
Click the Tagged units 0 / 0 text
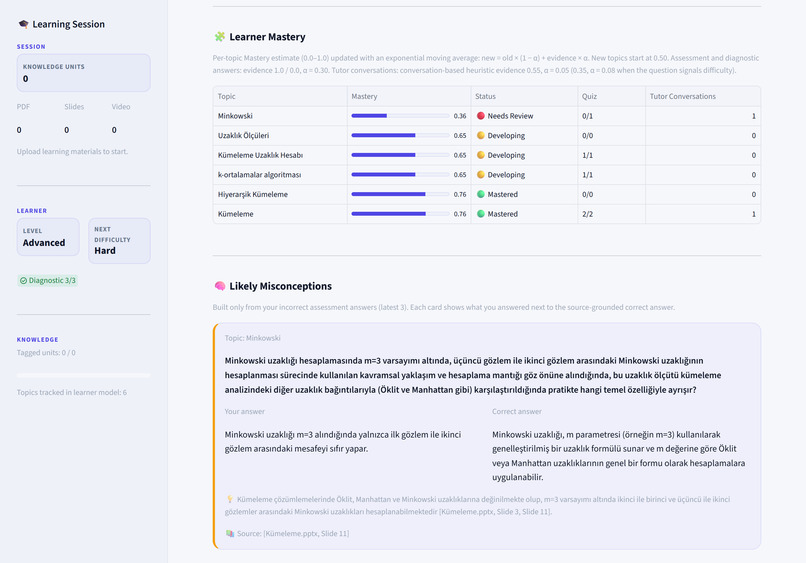(46, 353)
